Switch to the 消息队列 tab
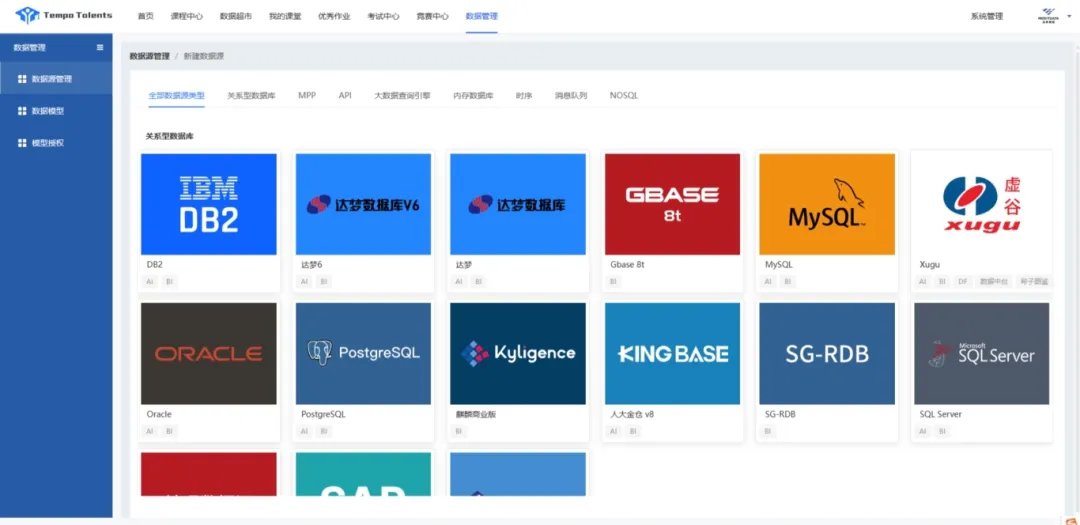The image size is (1080, 525). (571, 96)
